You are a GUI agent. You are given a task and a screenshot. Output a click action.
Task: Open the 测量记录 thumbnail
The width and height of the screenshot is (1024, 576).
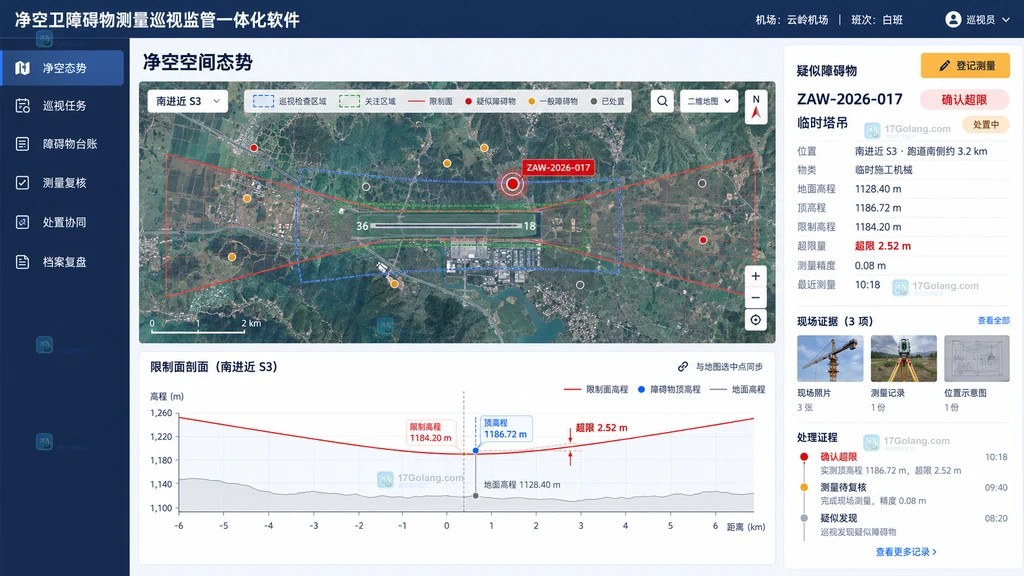coord(904,359)
